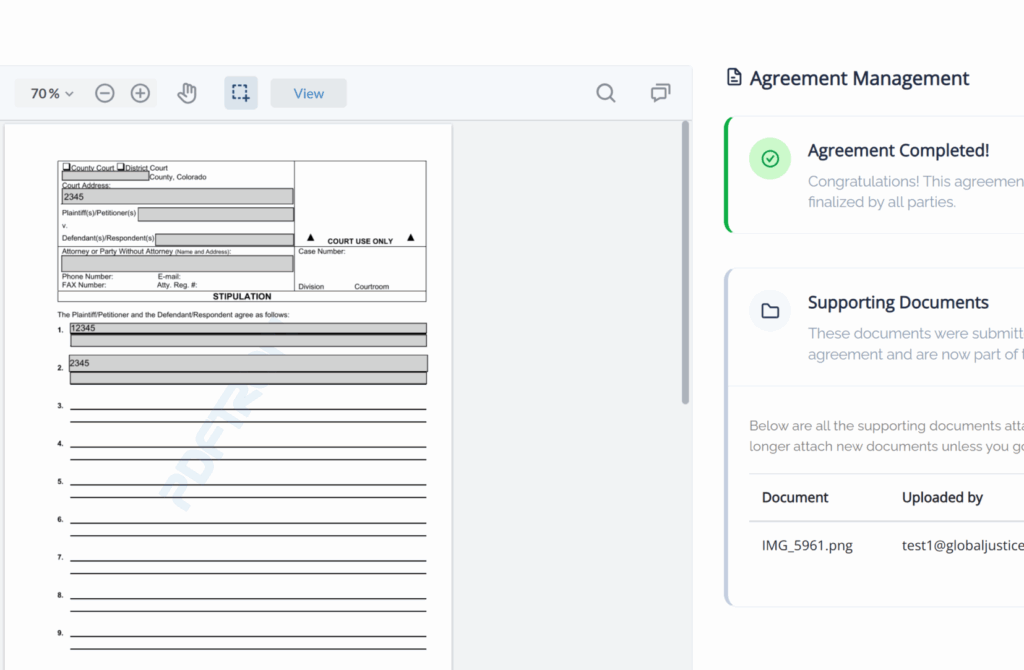Viewport: 1024px width, 670px height.
Task: Click the zoom in plus icon
Action: tap(140, 93)
